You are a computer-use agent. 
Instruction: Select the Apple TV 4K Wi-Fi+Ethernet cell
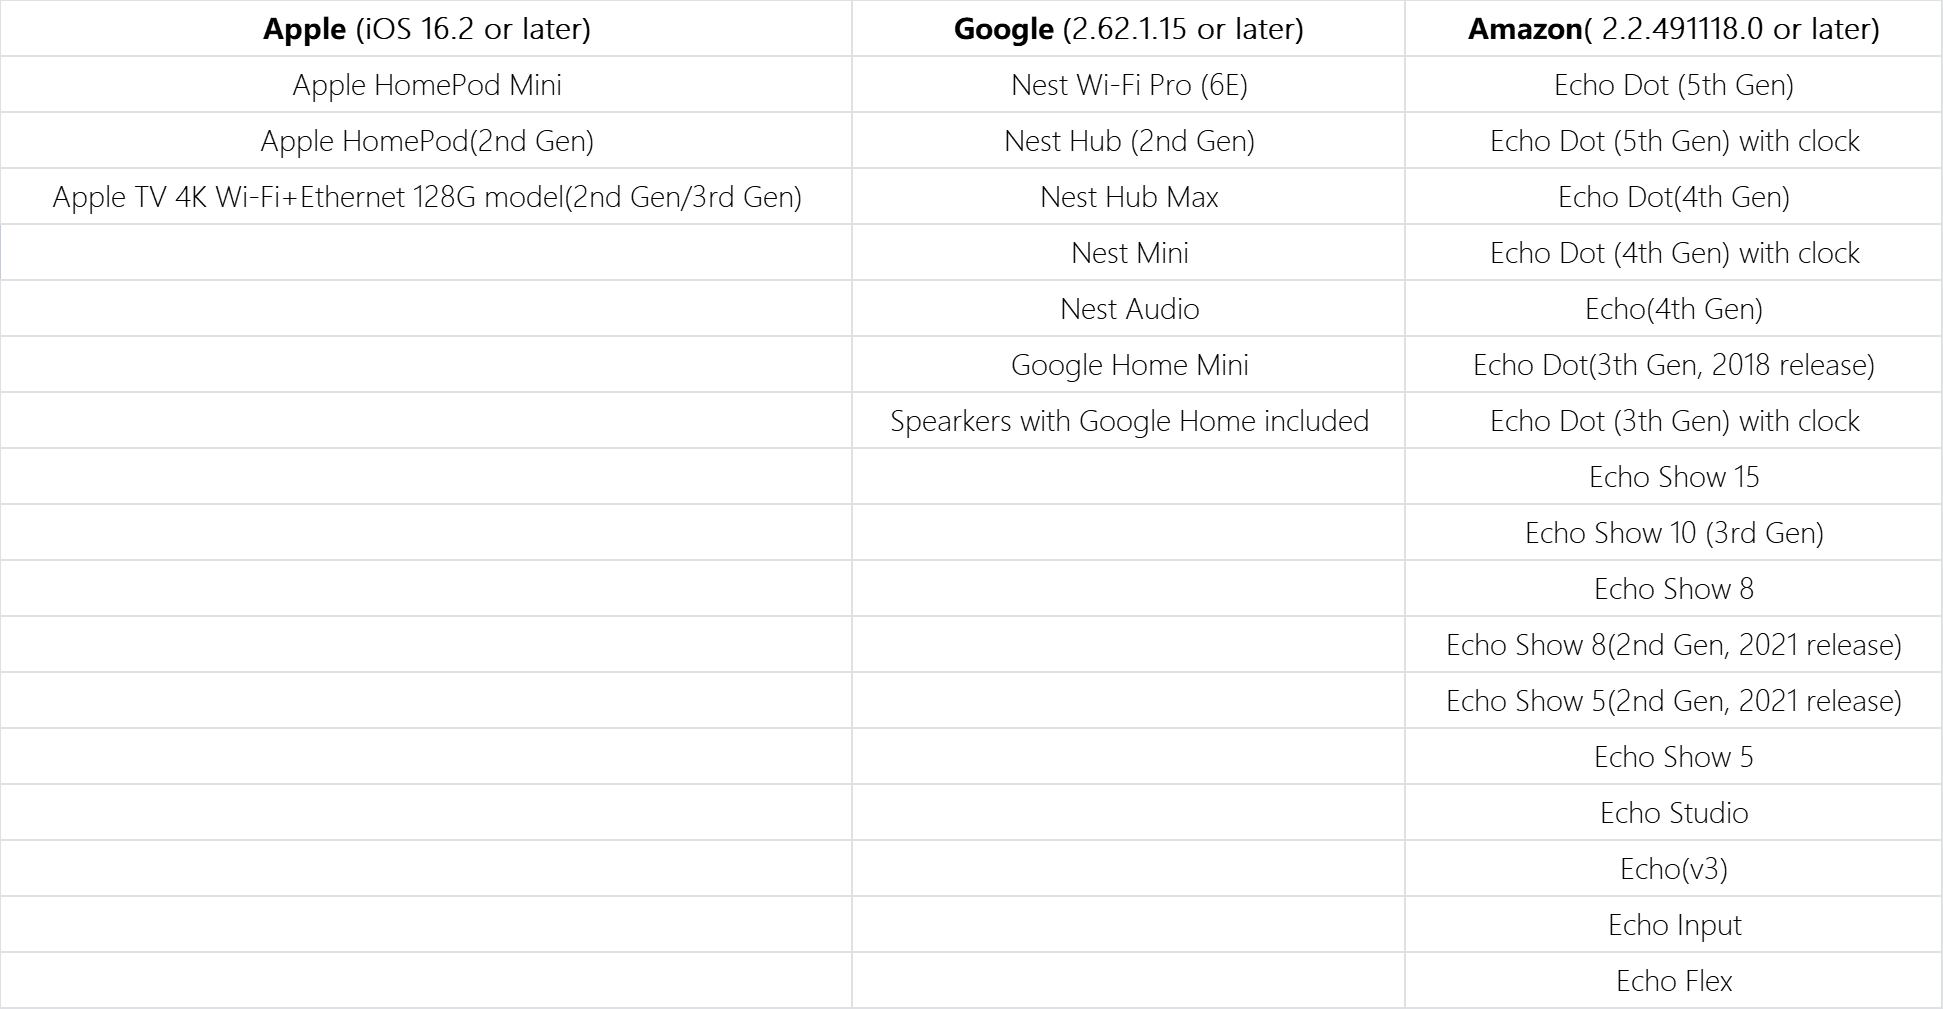click(427, 197)
